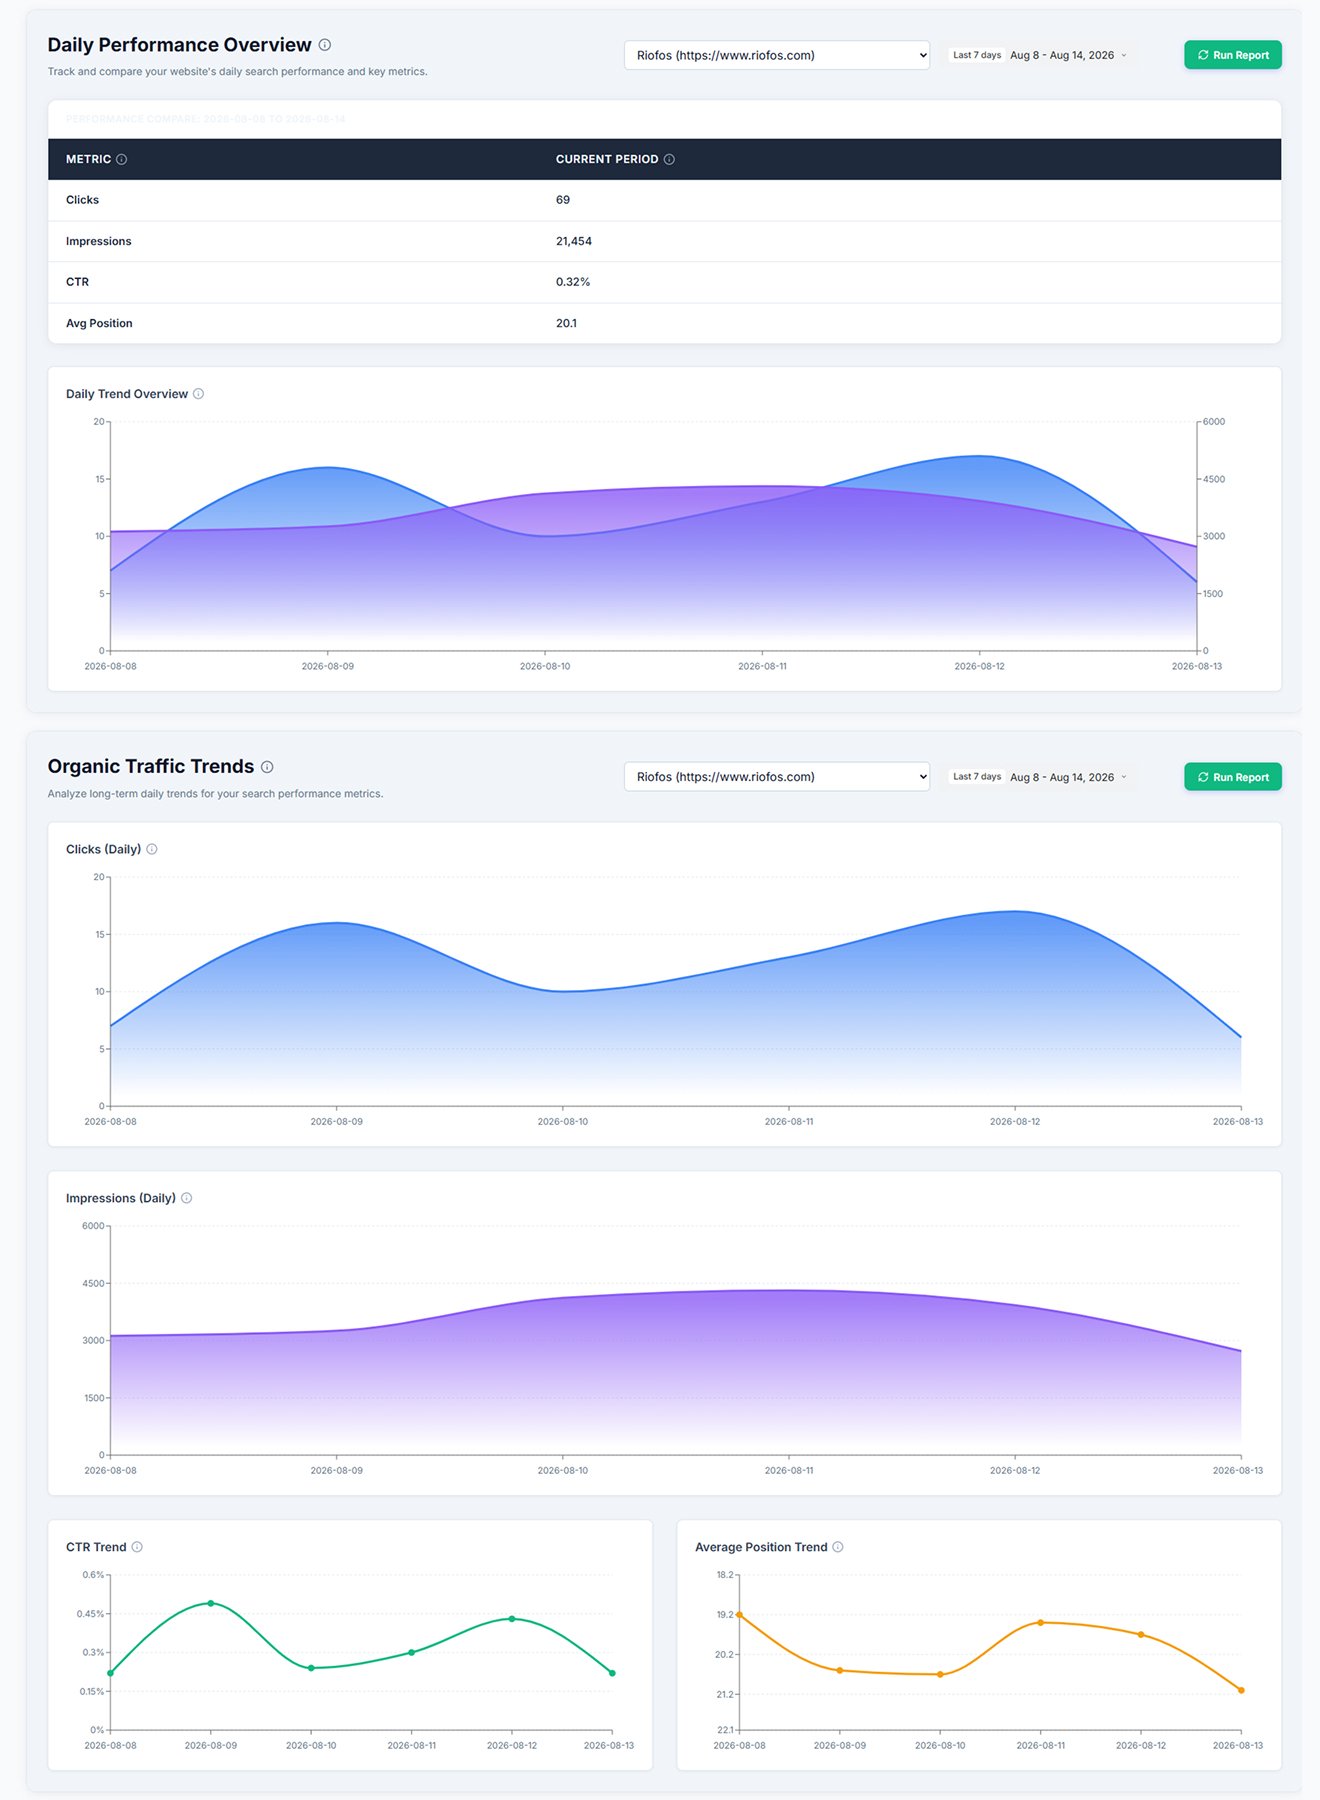Image resolution: width=1320 pixels, height=1800 pixels.
Task: Run Report for Daily Performance Overview
Action: coord(1233,55)
